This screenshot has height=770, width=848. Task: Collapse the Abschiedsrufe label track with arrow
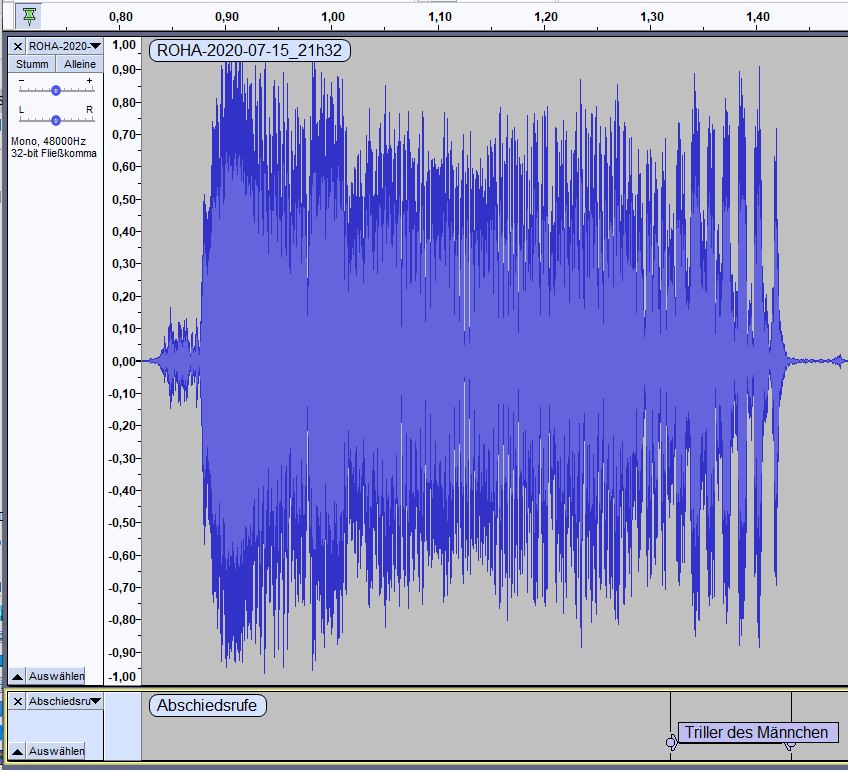(x=19, y=750)
